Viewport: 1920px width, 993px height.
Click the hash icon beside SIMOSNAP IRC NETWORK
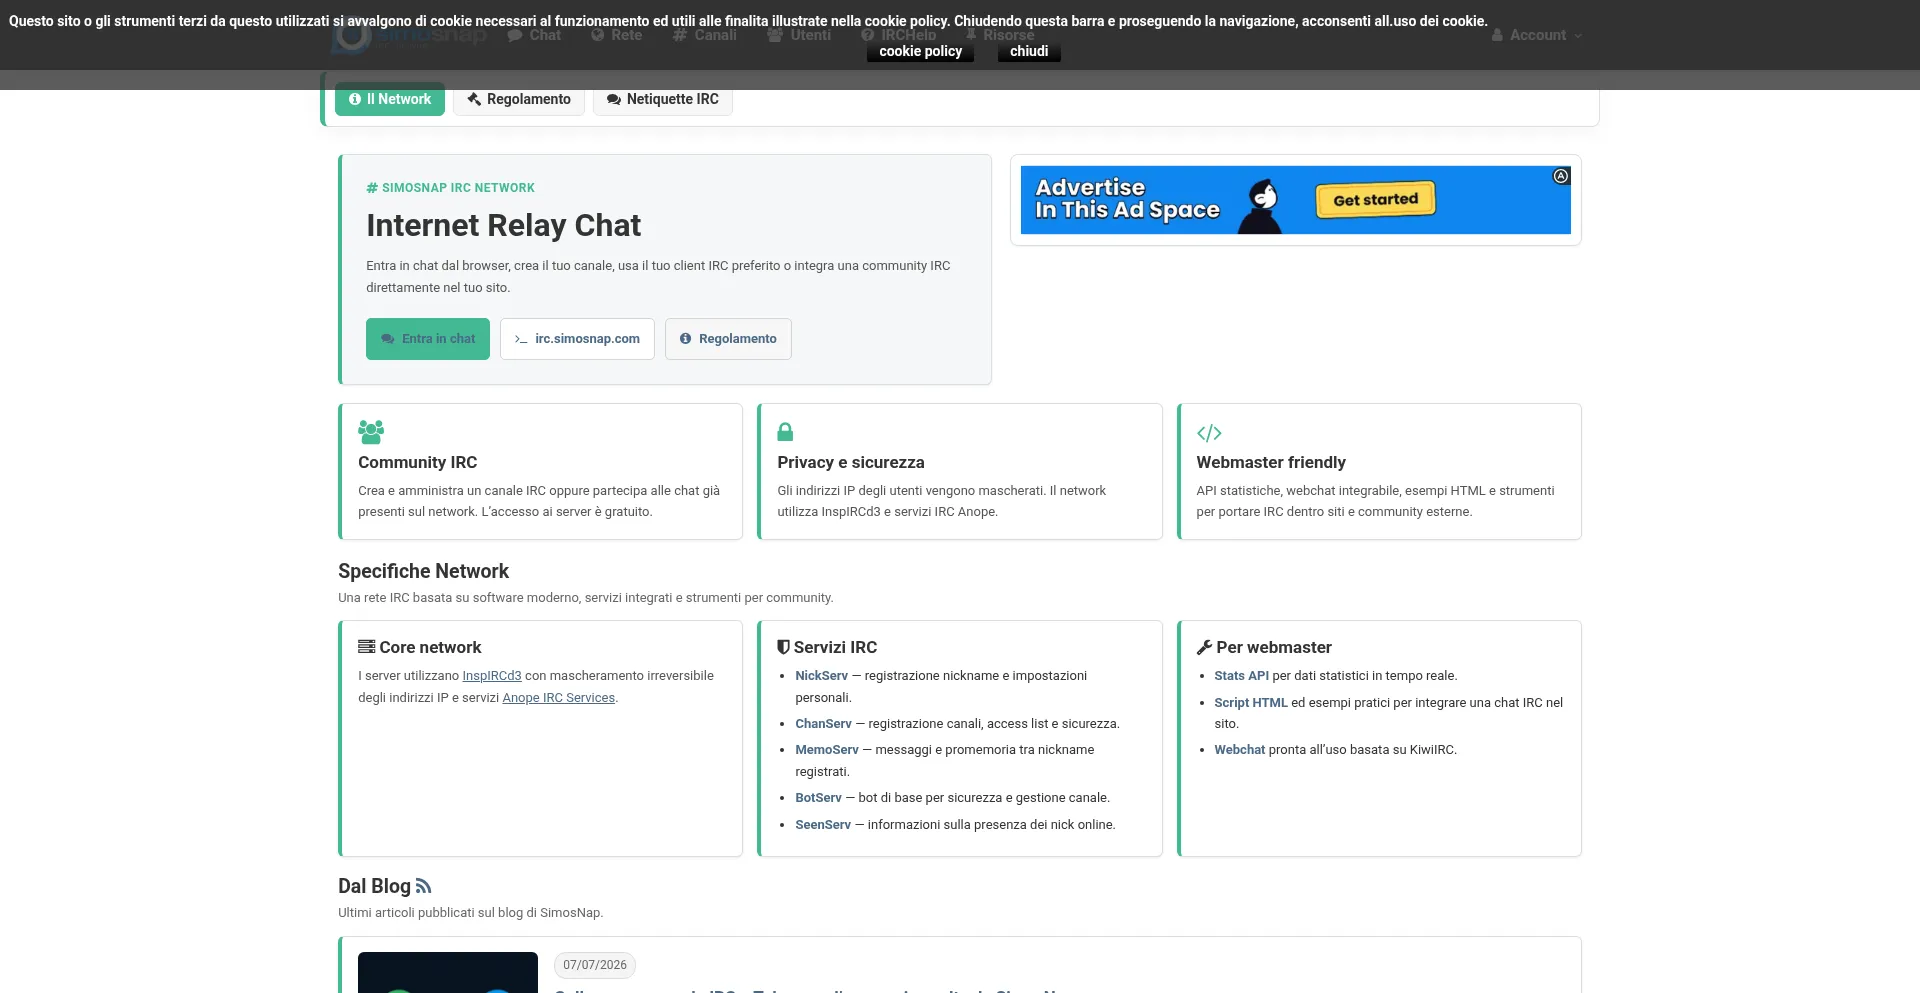372,188
